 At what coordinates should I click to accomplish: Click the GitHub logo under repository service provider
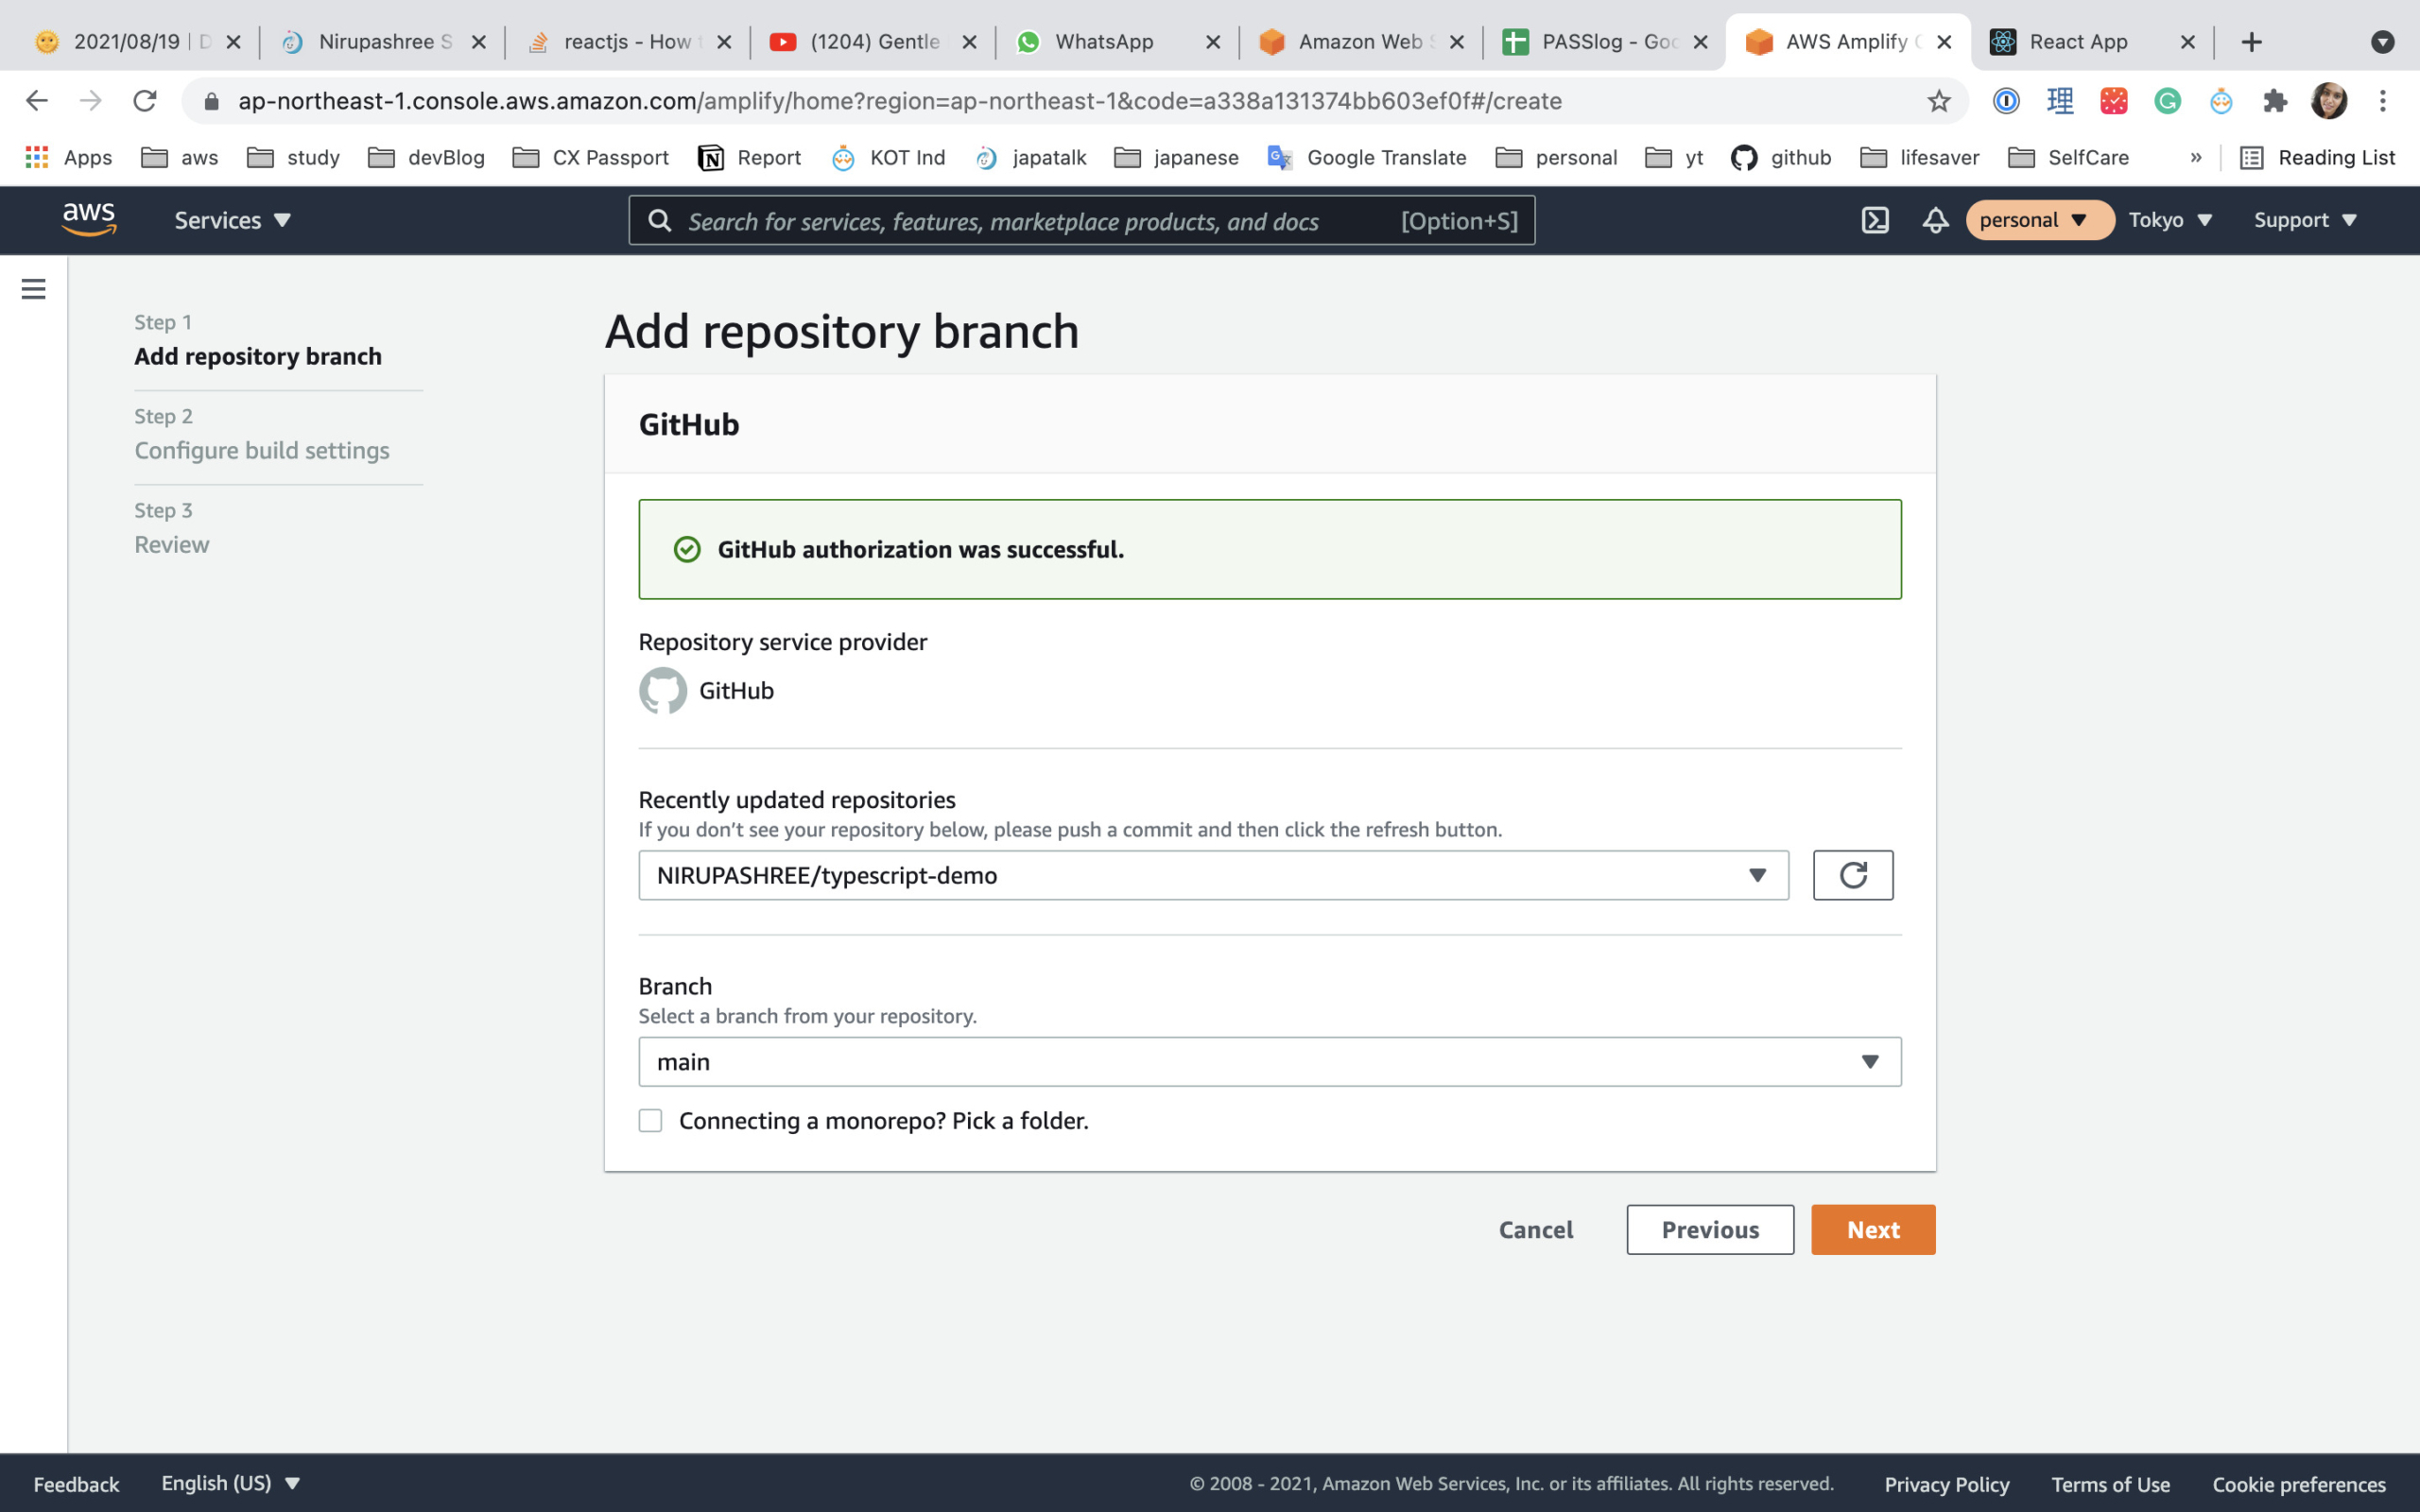tap(662, 690)
